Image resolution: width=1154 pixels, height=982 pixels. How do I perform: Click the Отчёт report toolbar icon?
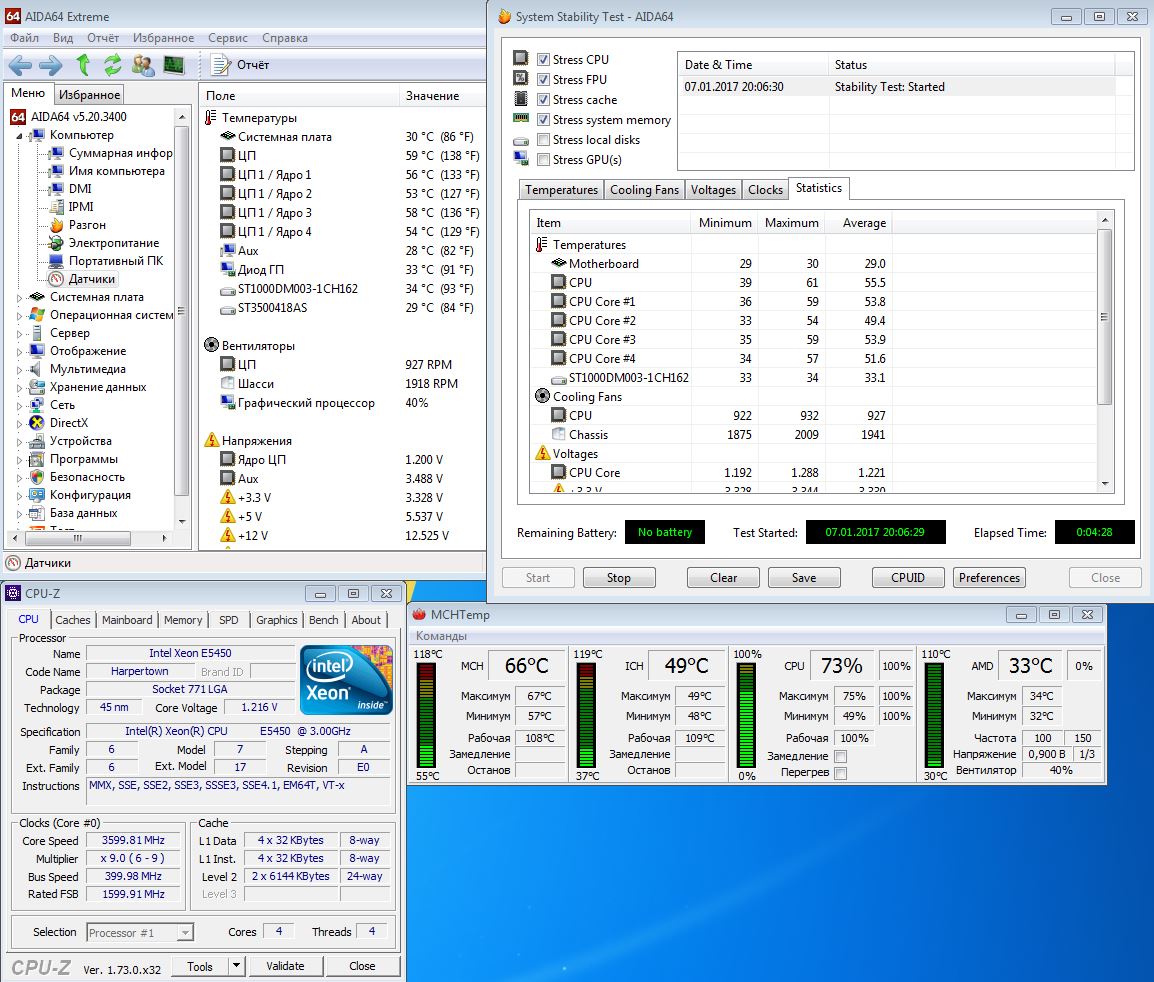point(222,66)
